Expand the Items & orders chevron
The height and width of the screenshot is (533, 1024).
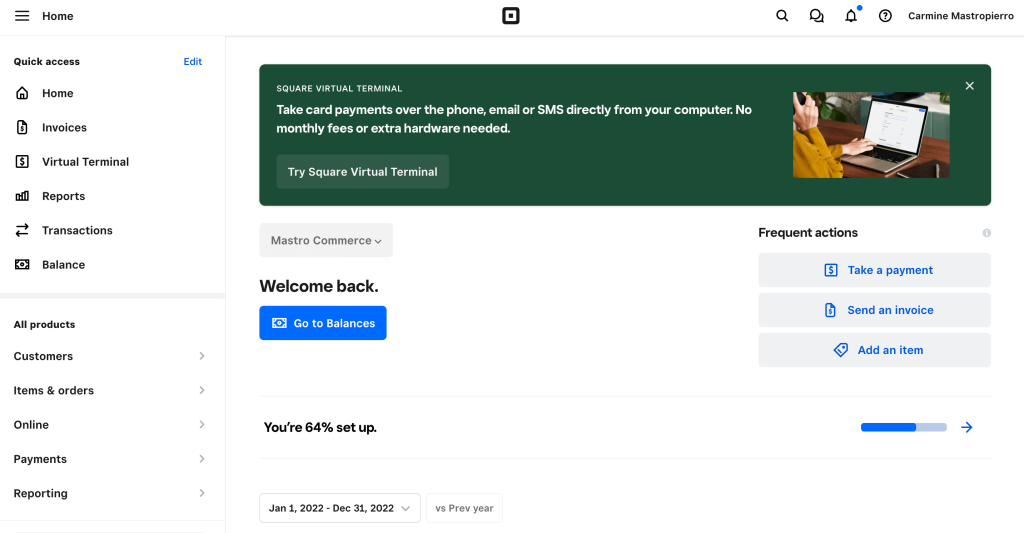[x=202, y=390]
